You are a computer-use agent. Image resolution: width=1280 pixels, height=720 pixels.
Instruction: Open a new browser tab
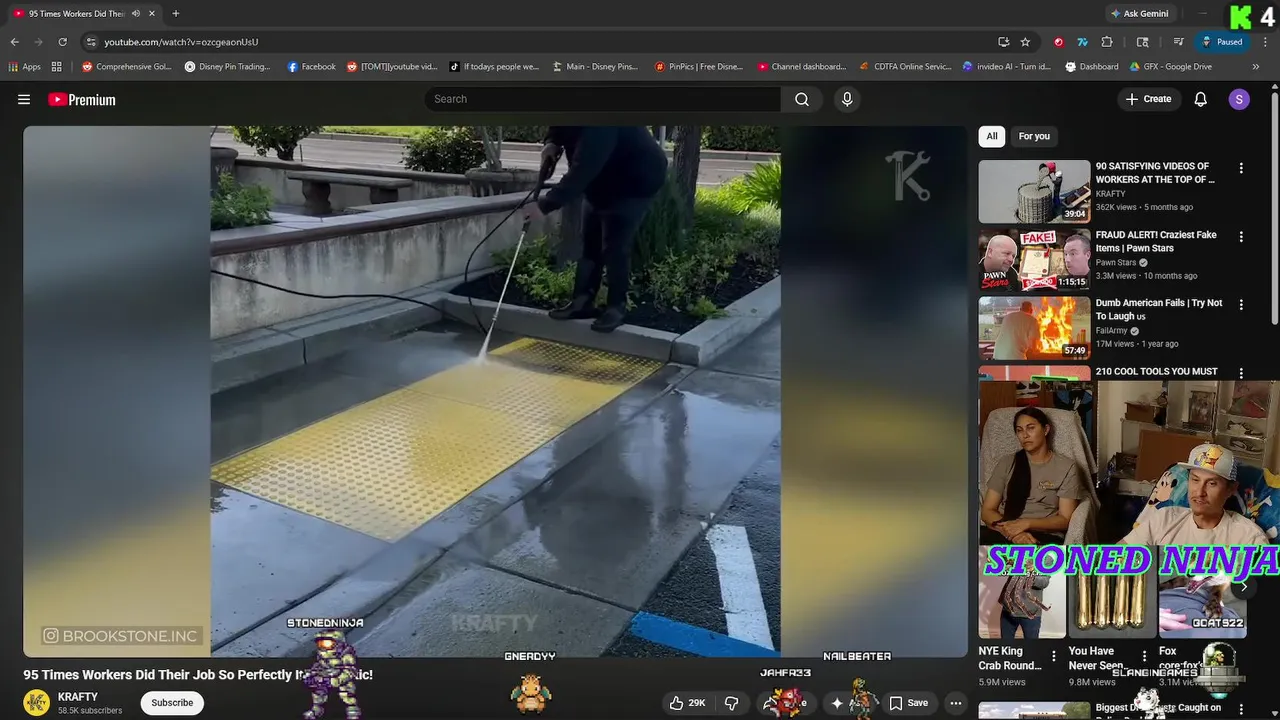pos(176,14)
